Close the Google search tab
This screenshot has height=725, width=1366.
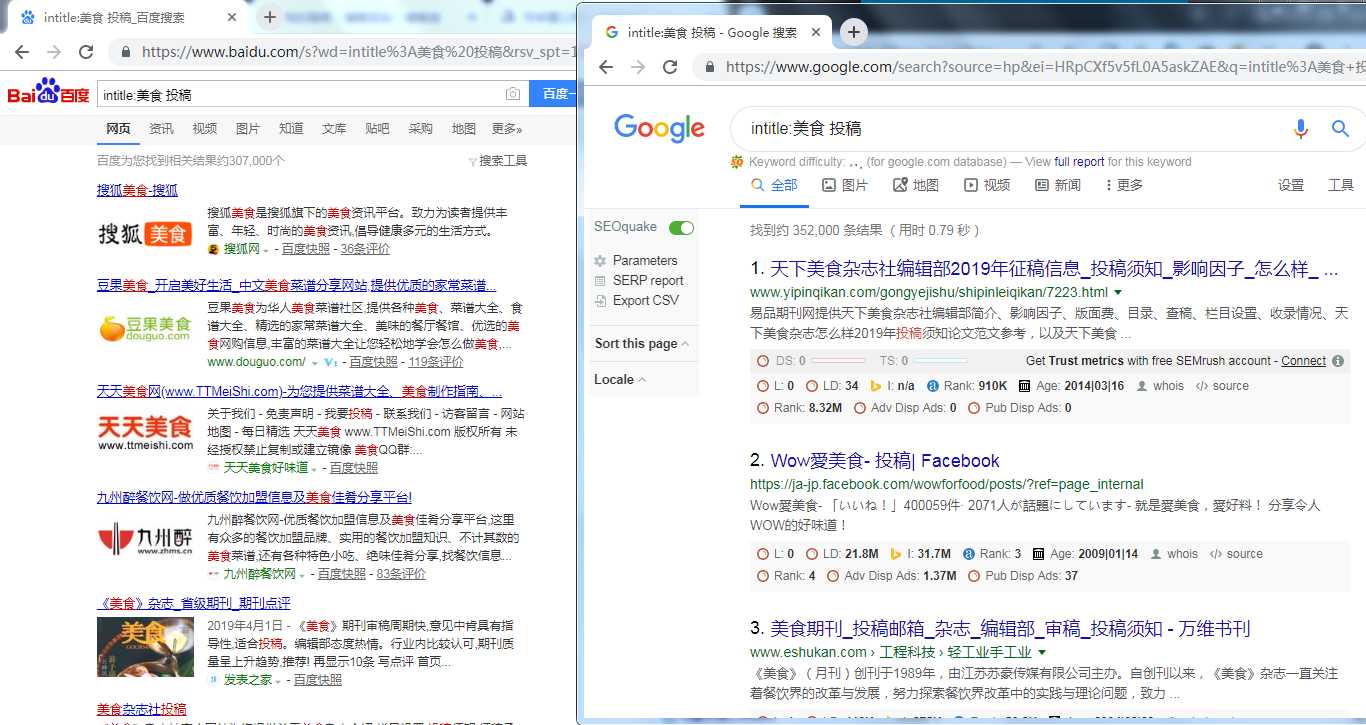pos(816,32)
